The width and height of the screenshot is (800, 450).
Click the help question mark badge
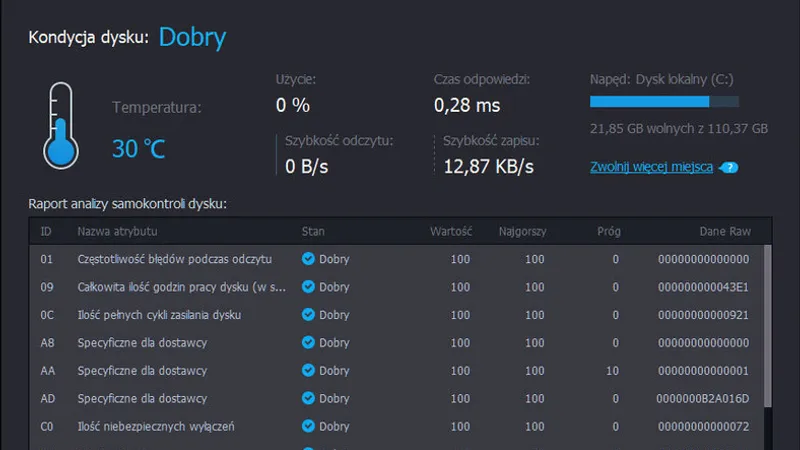click(x=729, y=167)
